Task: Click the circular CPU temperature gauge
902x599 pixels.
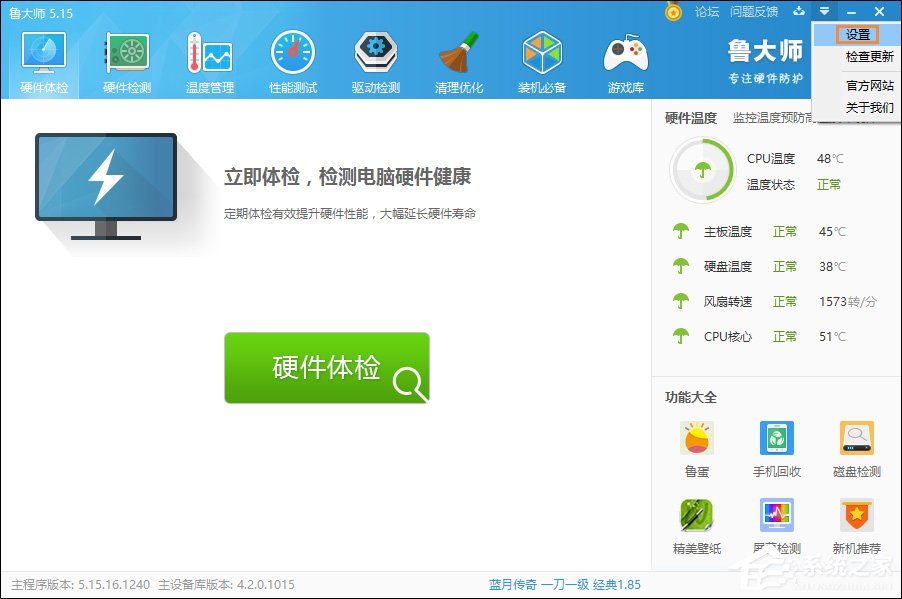Action: click(701, 170)
